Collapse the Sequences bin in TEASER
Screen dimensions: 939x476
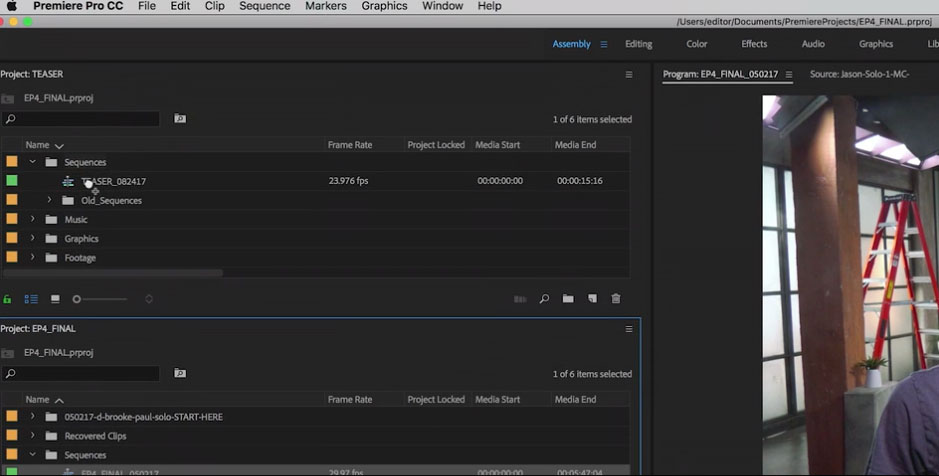tap(33, 162)
